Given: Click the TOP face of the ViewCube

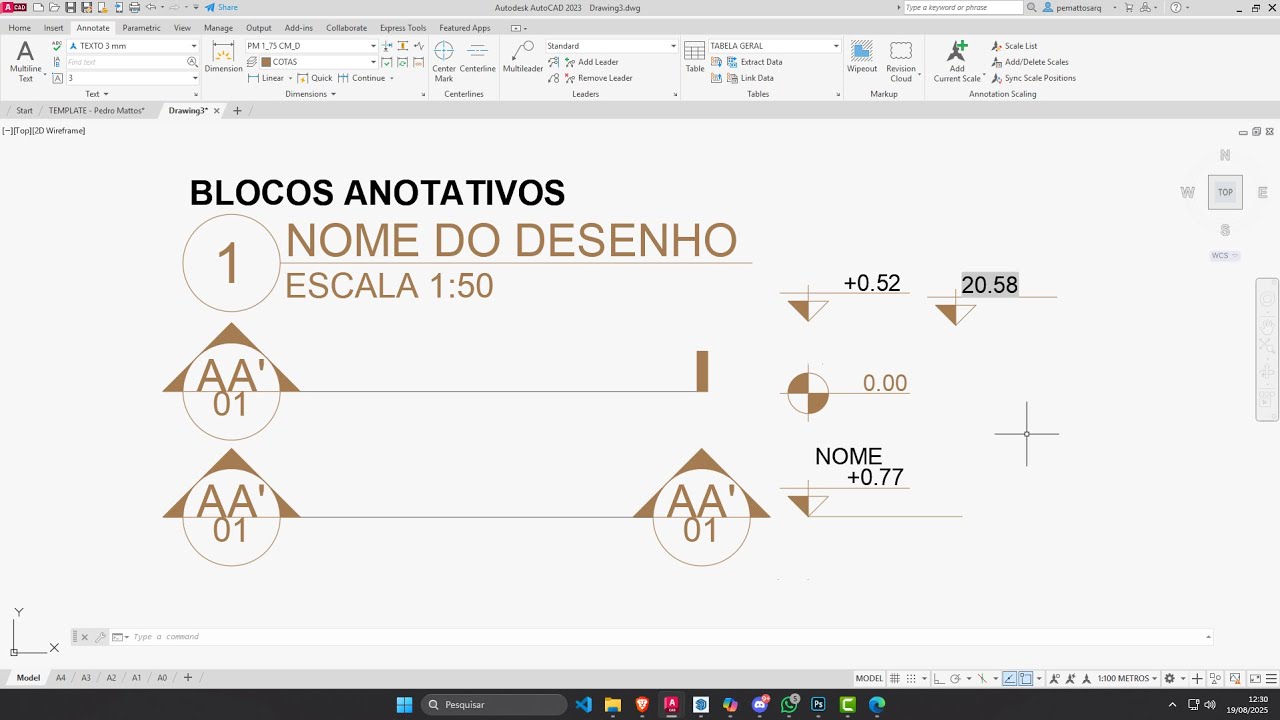Looking at the screenshot, I should tap(1225, 192).
